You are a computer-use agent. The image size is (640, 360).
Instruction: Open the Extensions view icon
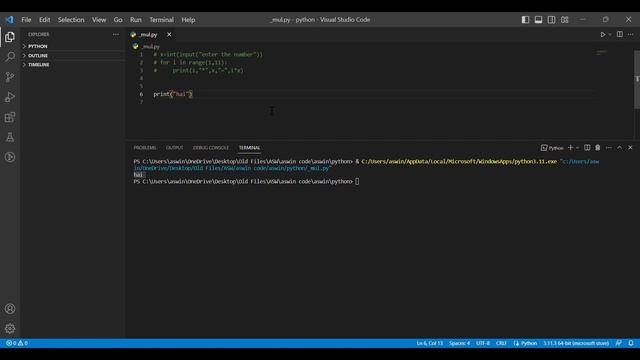click(x=10, y=117)
